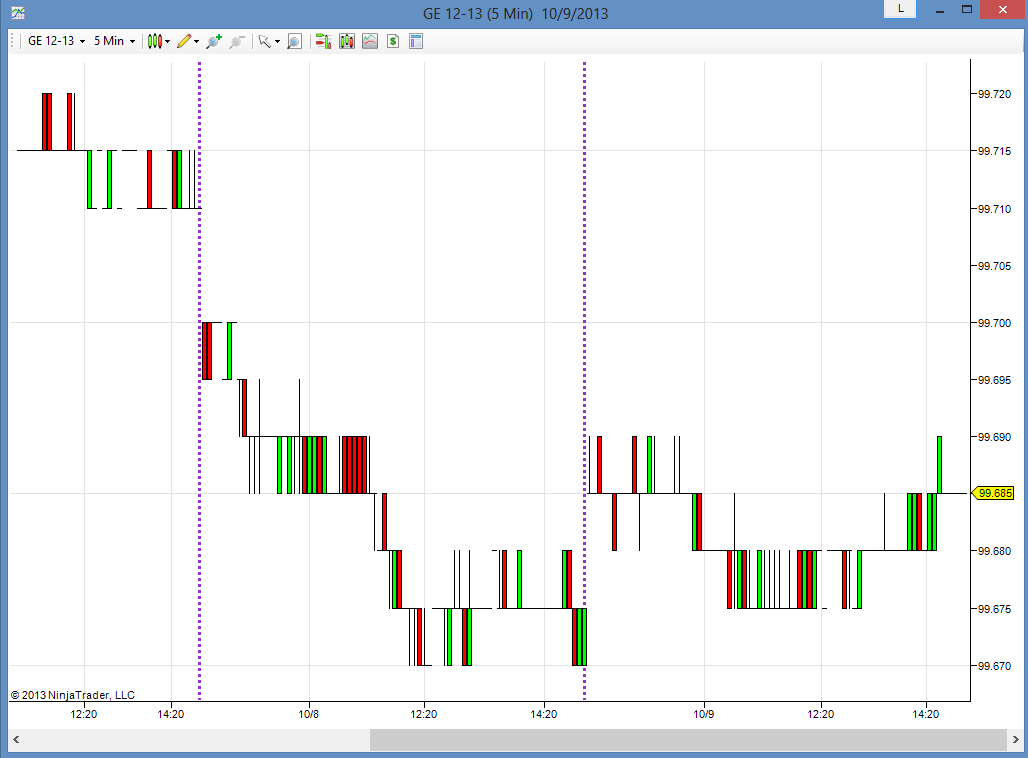Click the 99.670 price axis label
Image resolution: width=1028 pixels, height=758 pixels.
pos(994,666)
